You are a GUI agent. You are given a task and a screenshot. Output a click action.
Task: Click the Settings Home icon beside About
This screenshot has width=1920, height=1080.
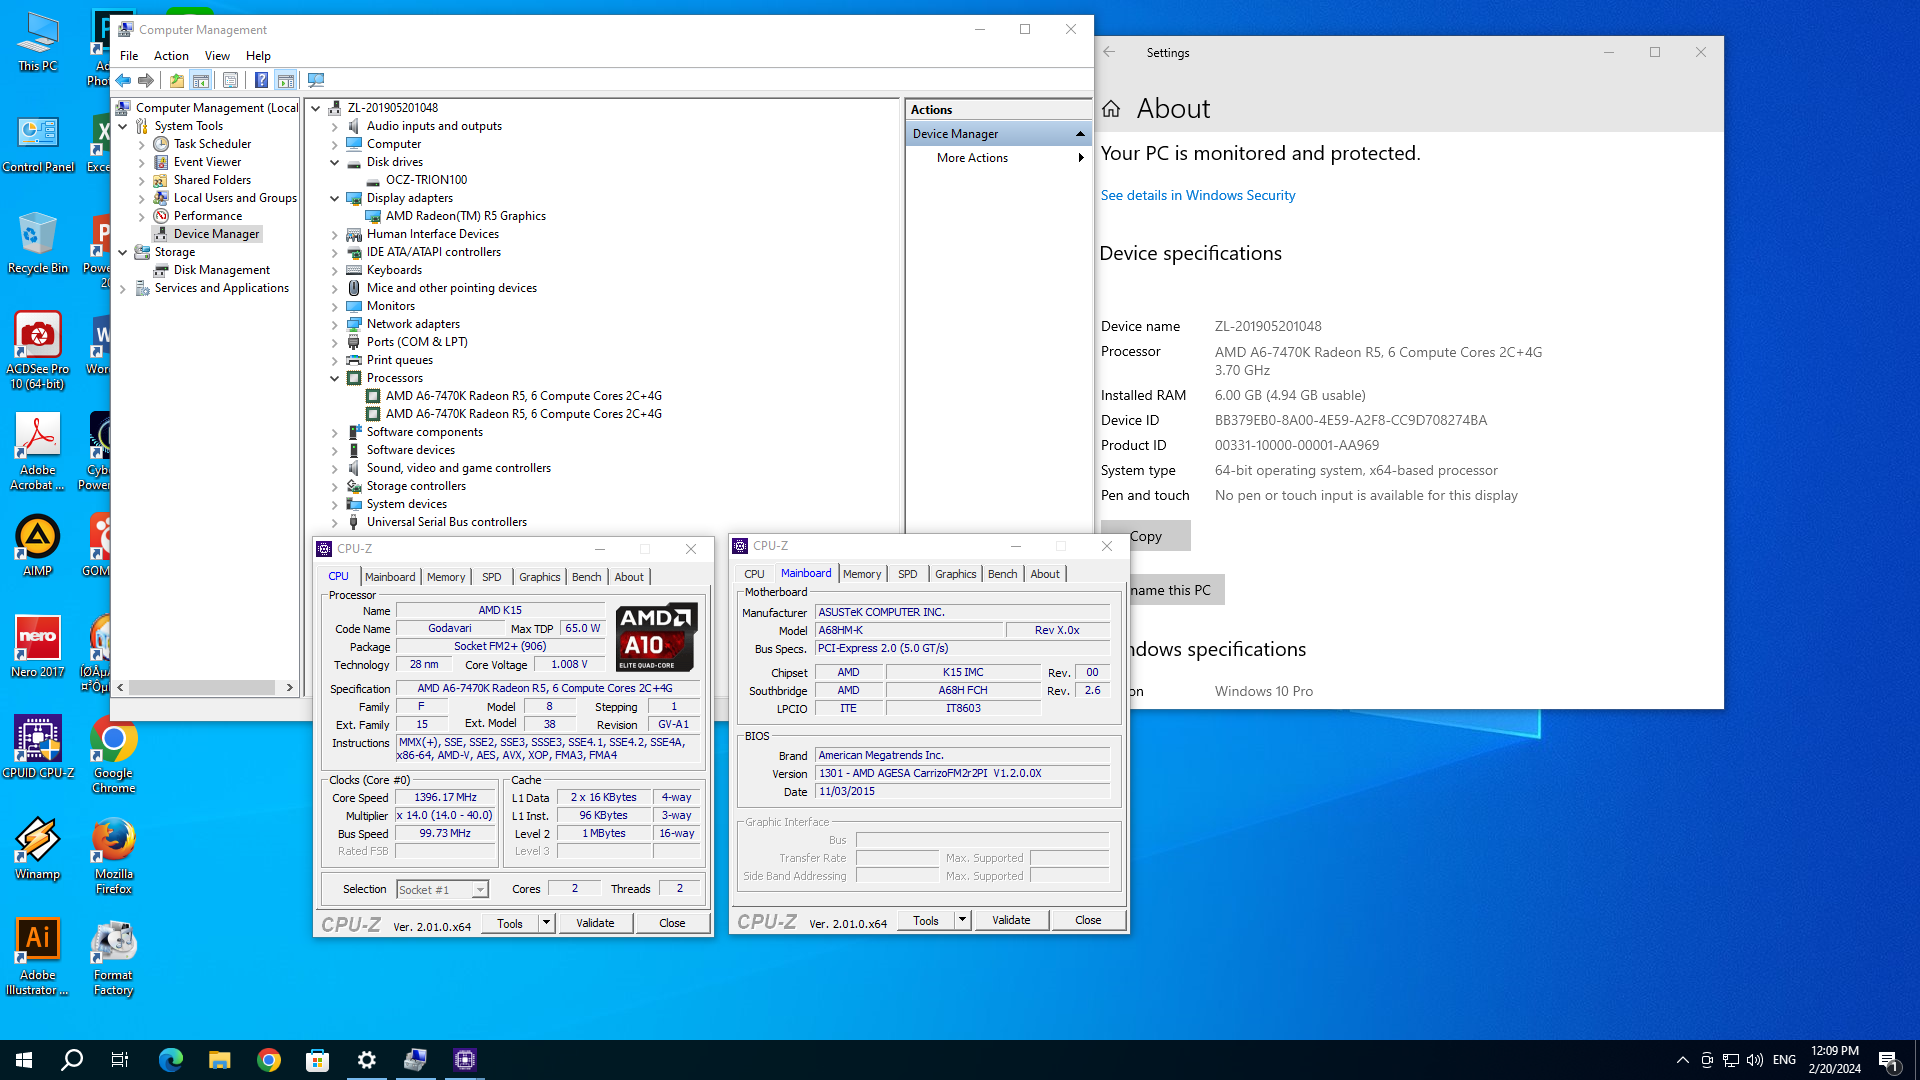click(1111, 108)
